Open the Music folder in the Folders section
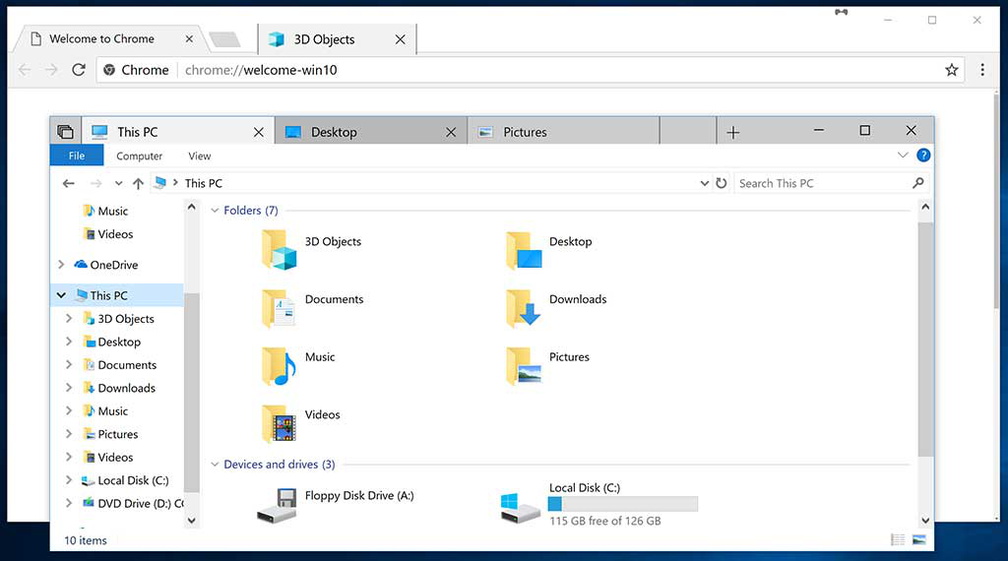 click(279, 366)
